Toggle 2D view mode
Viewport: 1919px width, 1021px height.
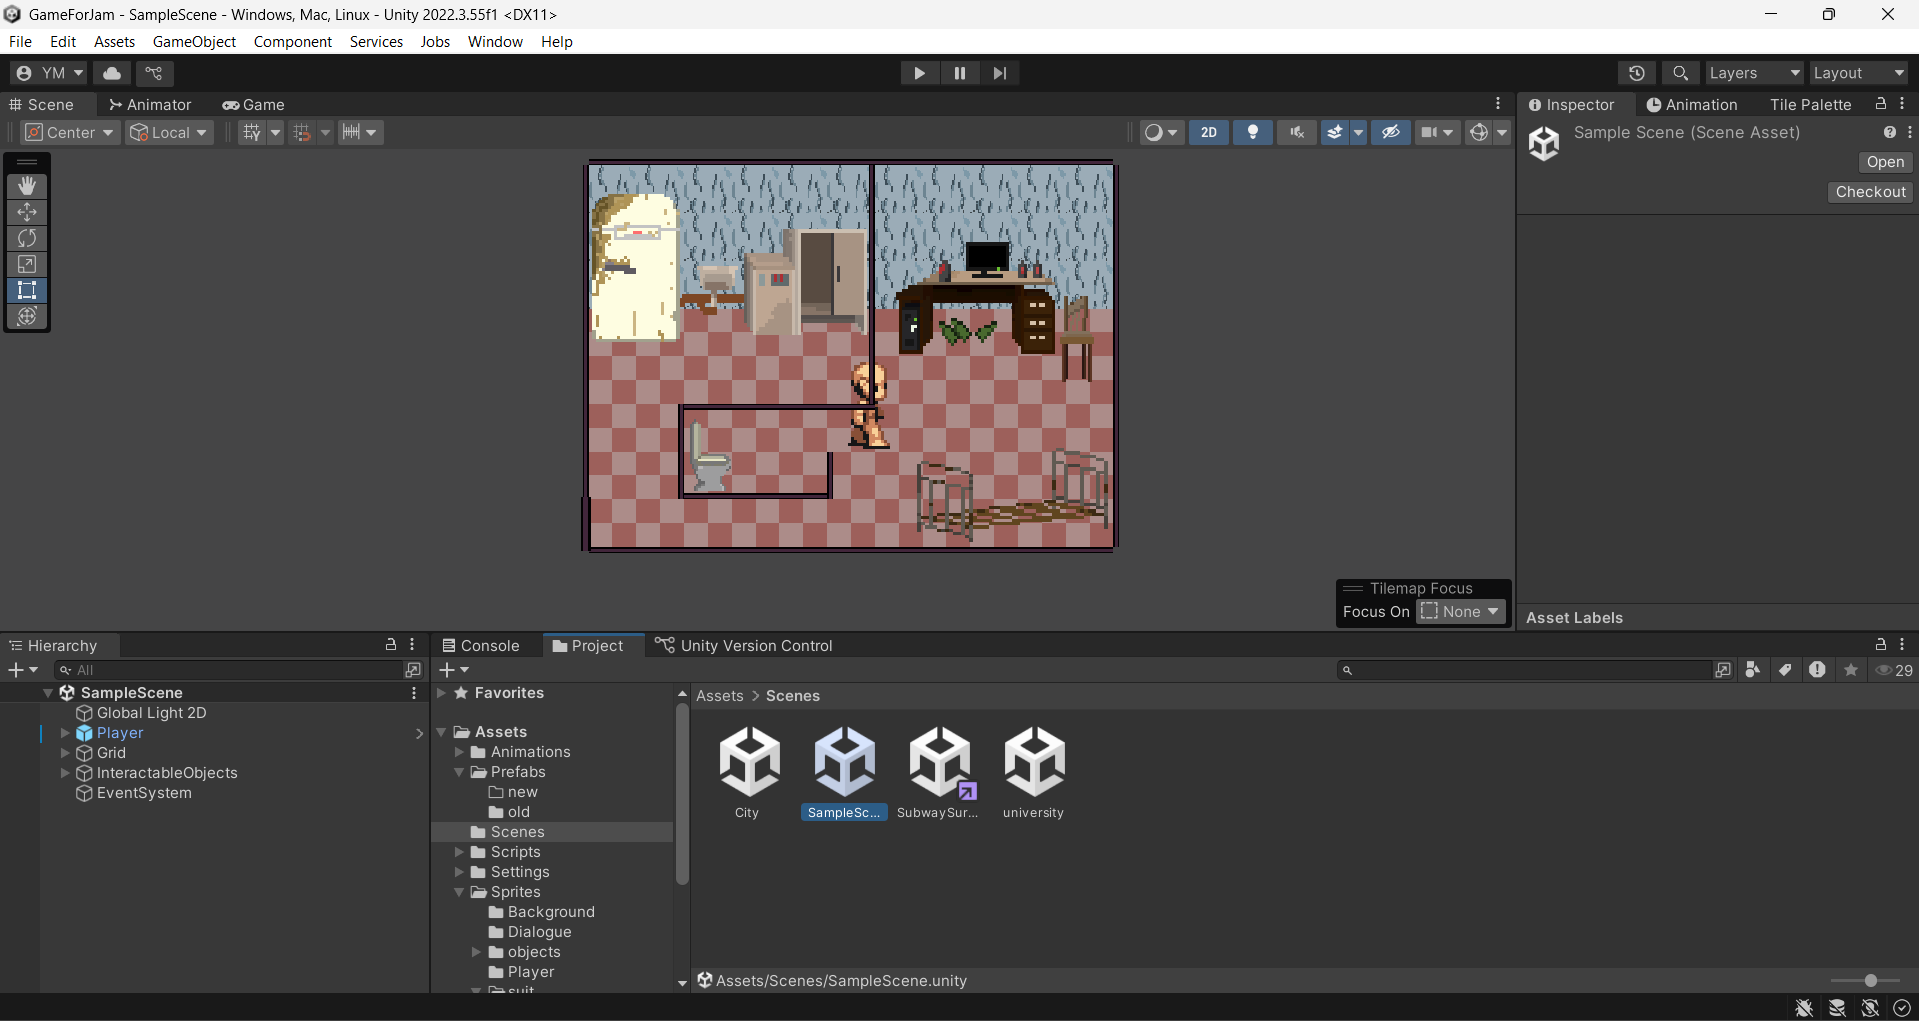[x=1208, y=132]
